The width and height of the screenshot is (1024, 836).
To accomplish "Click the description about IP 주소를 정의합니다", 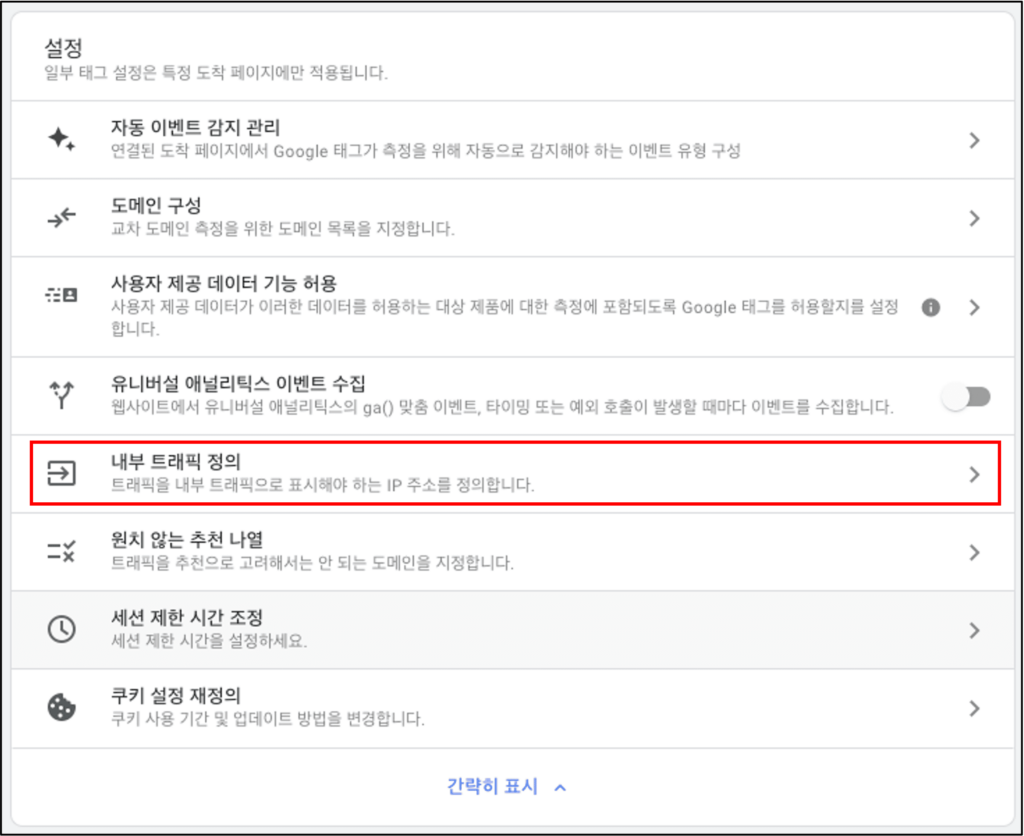I will click(322, 485).
